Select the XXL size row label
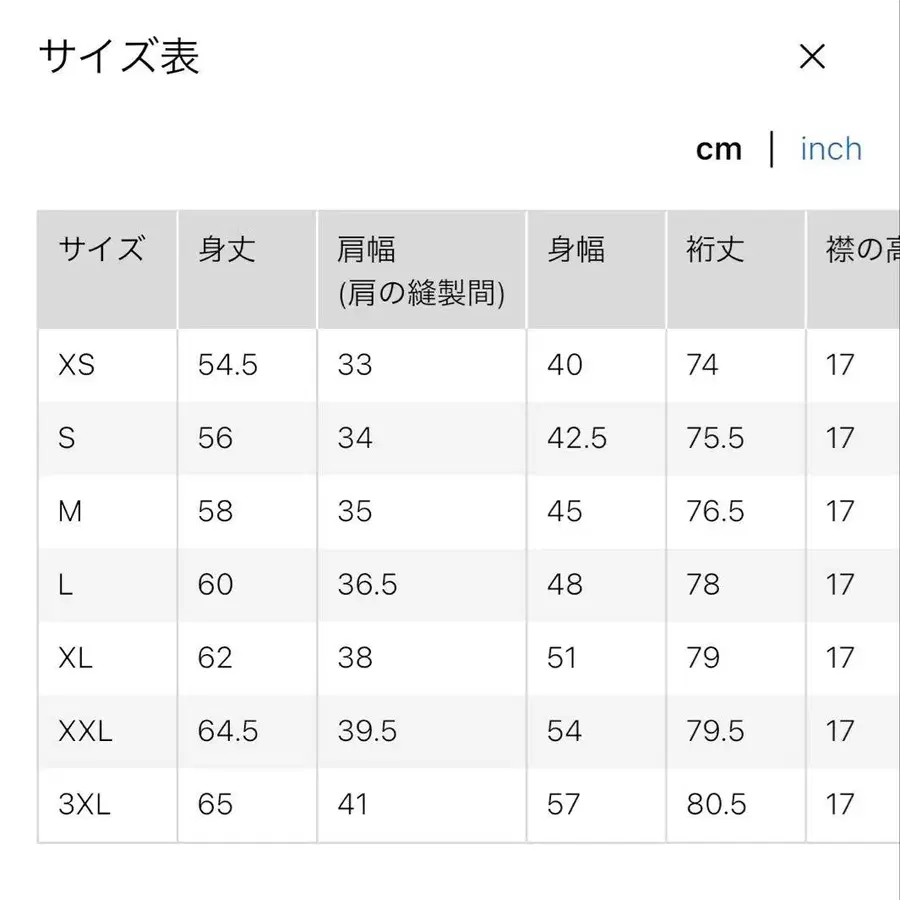 (x=85, y=731)
